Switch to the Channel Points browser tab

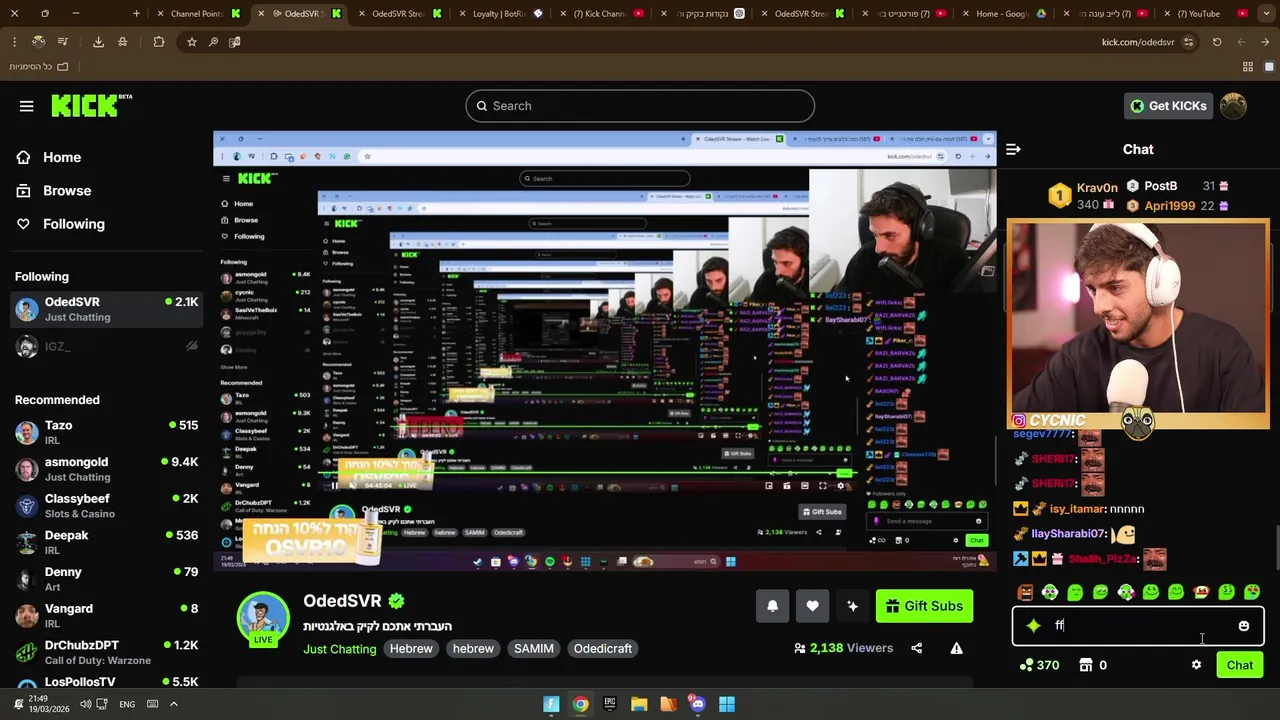click(x=201, y=14)
